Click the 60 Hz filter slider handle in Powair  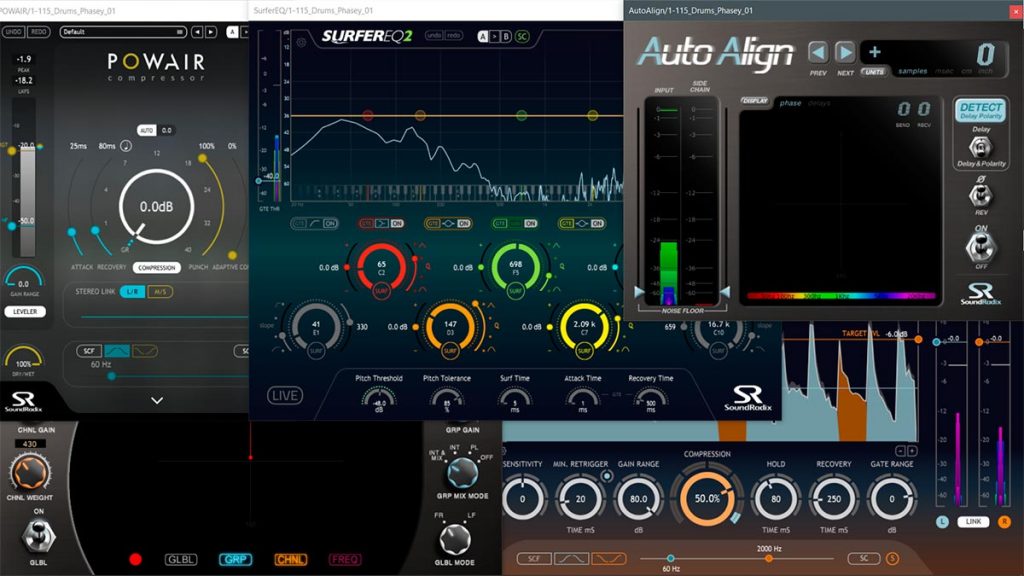(x=112, y=376)
